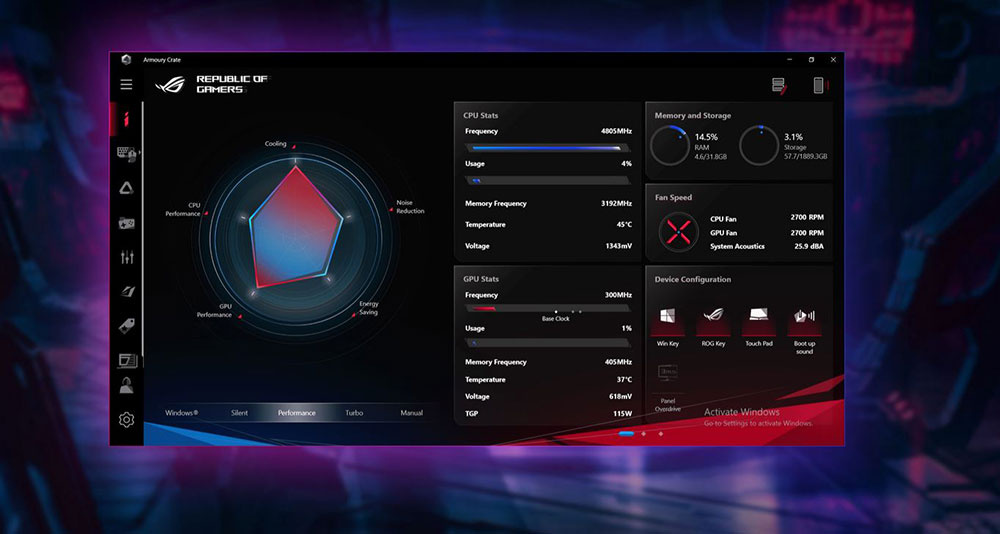The image size is (1000, 534).
Task: Toggle the Boot up sound setting
Action: [804, 329]
